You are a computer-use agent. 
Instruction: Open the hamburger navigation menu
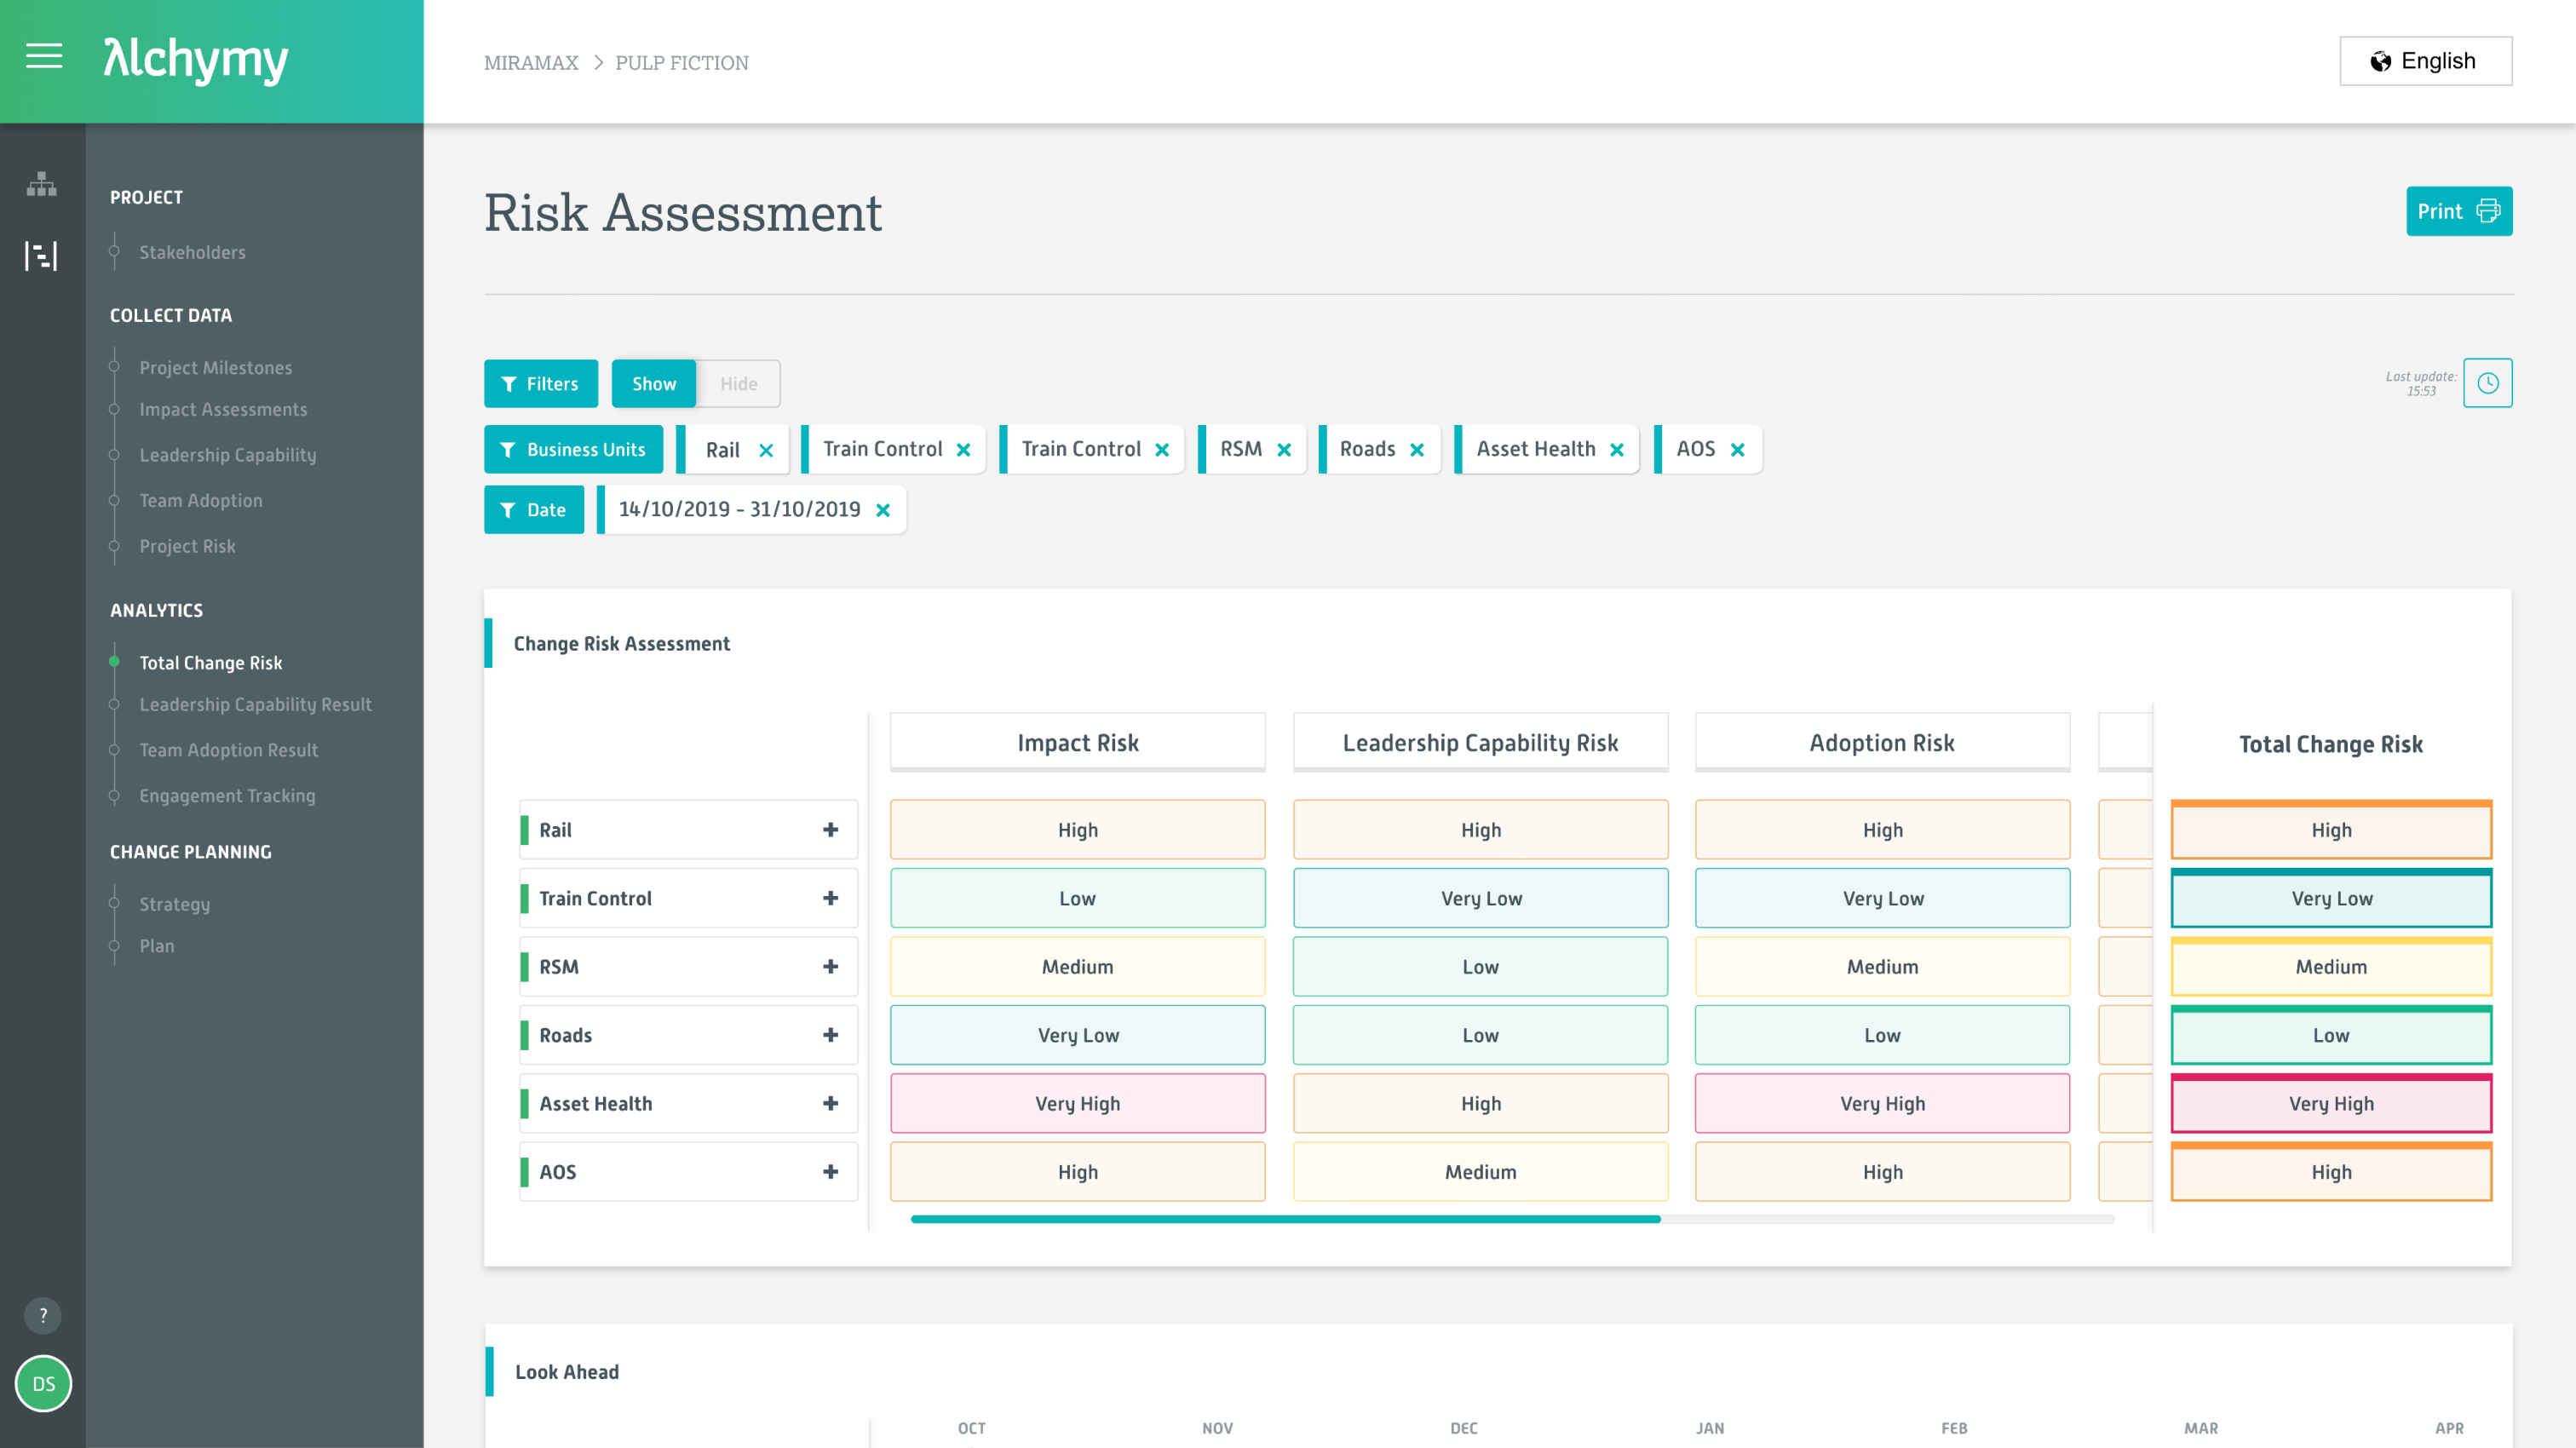tap(44, 57)
